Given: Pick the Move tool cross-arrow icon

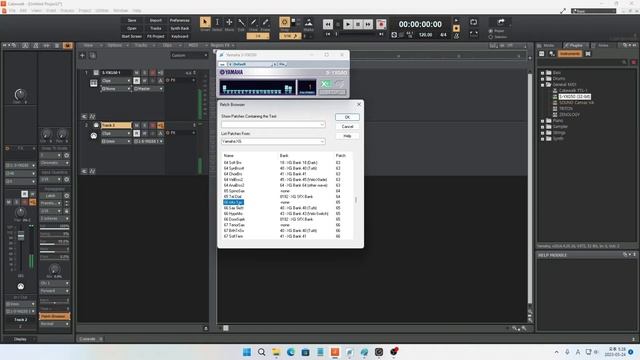Looking at the screenshot, I should (x=229, y=22).
